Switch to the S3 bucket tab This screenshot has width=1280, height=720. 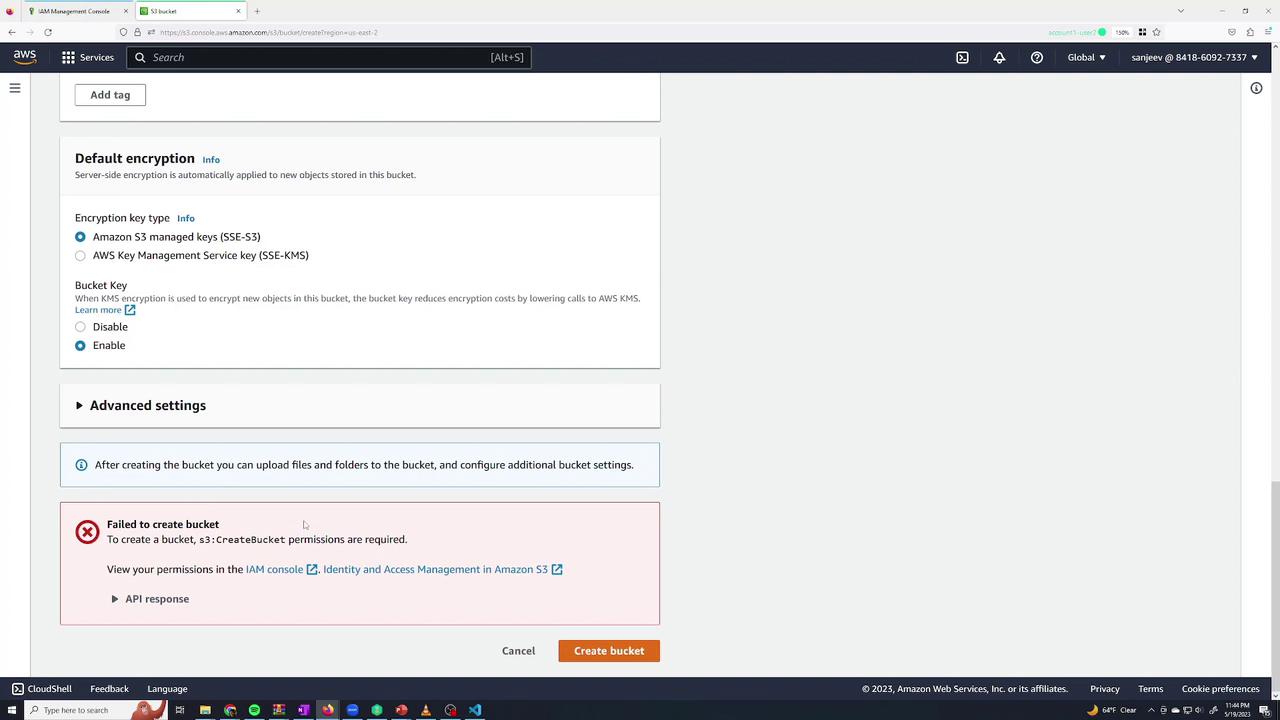[191, 11]
